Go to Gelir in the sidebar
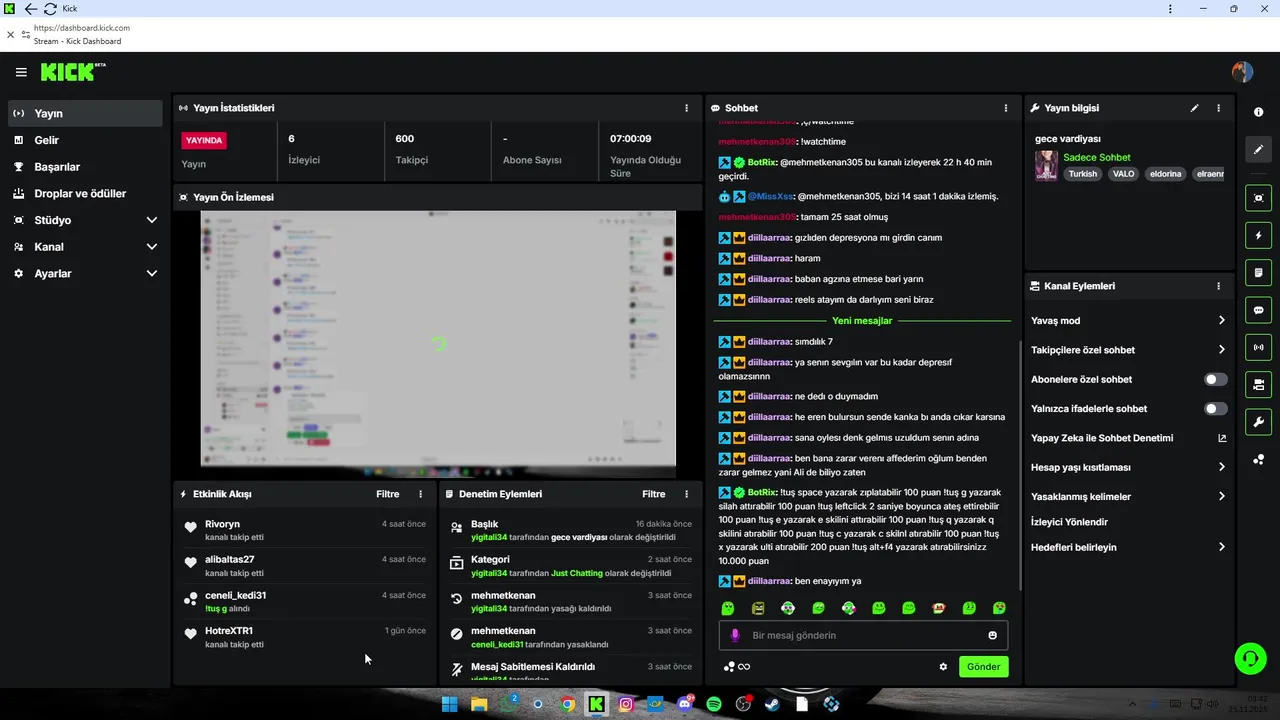 [x=85, y=140]
